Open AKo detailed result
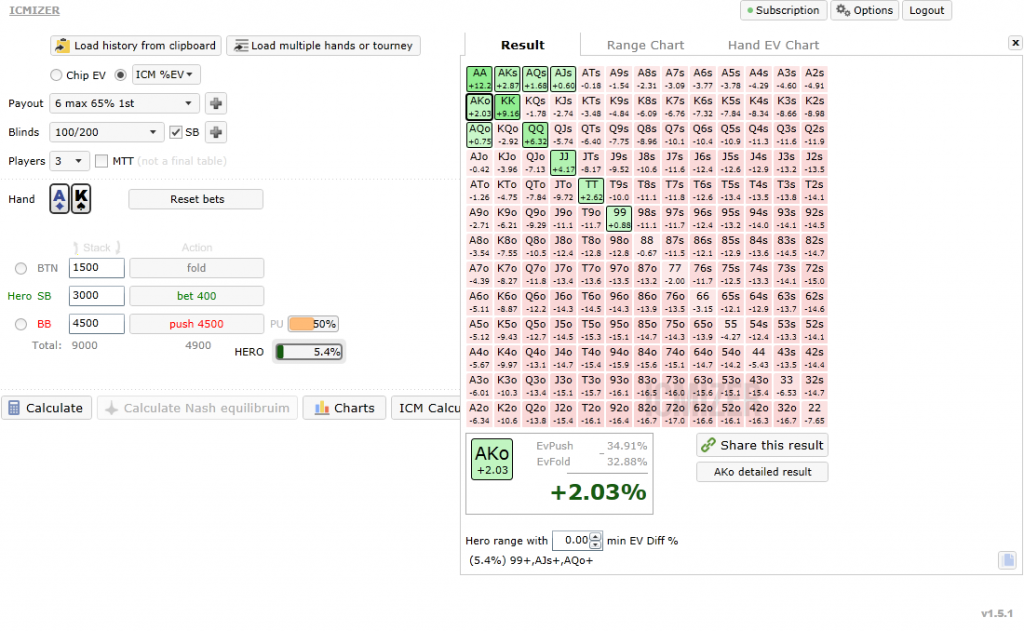Viewport: 1024px width, 631px height. click(x=762, y=472)
